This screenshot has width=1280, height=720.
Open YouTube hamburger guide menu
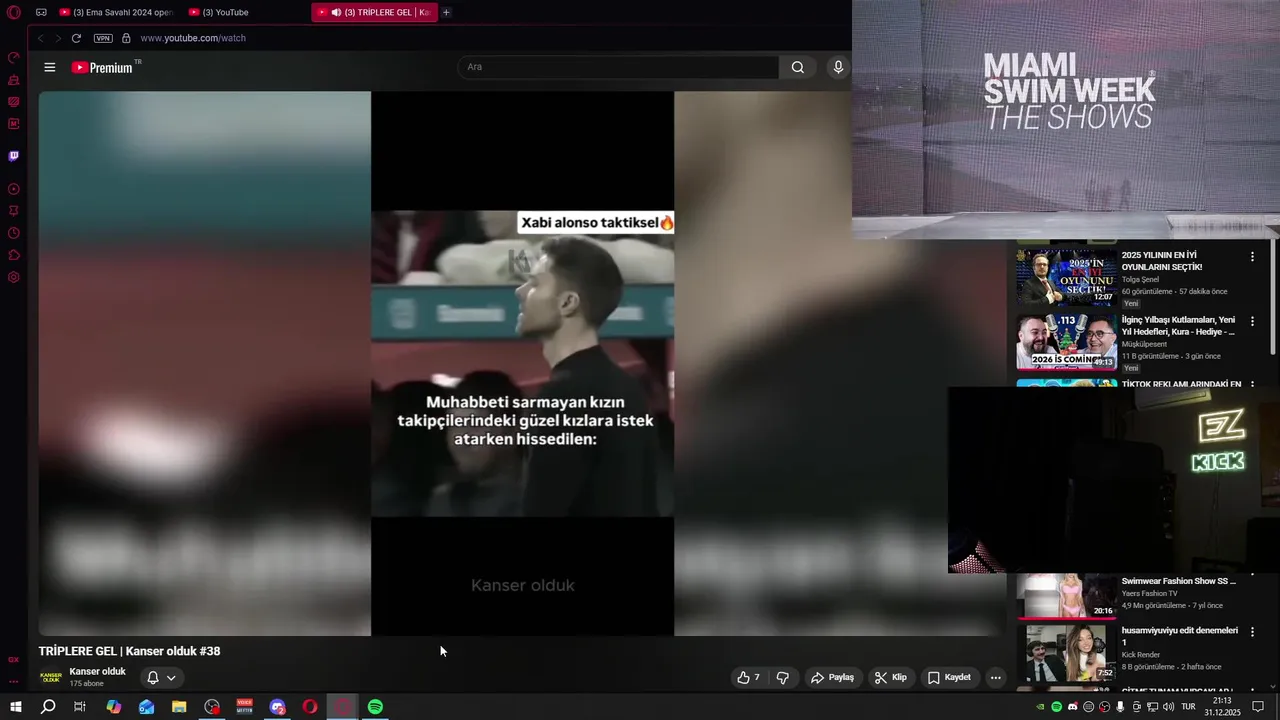pos(50,67)
